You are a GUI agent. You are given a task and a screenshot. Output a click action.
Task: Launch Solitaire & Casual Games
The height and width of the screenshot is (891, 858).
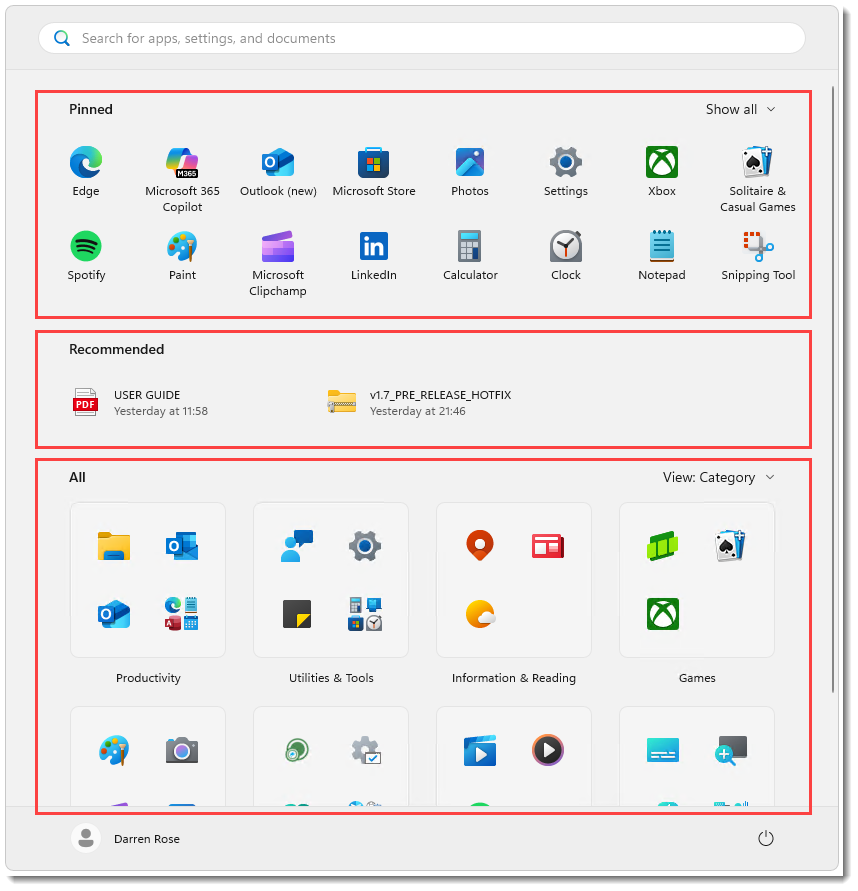757,162
